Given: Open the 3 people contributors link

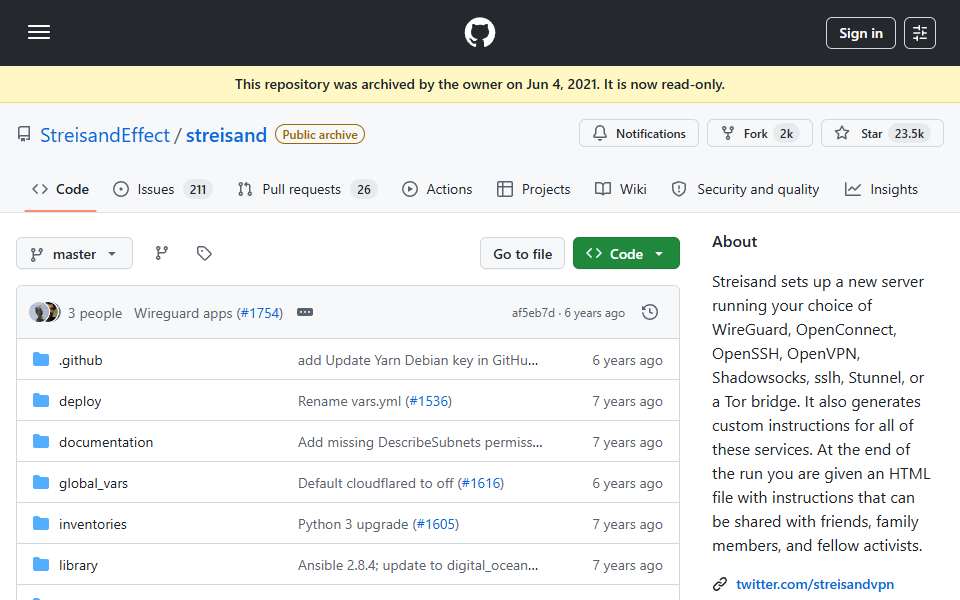Looking at the screenshot, I should (x=94, y=313).
